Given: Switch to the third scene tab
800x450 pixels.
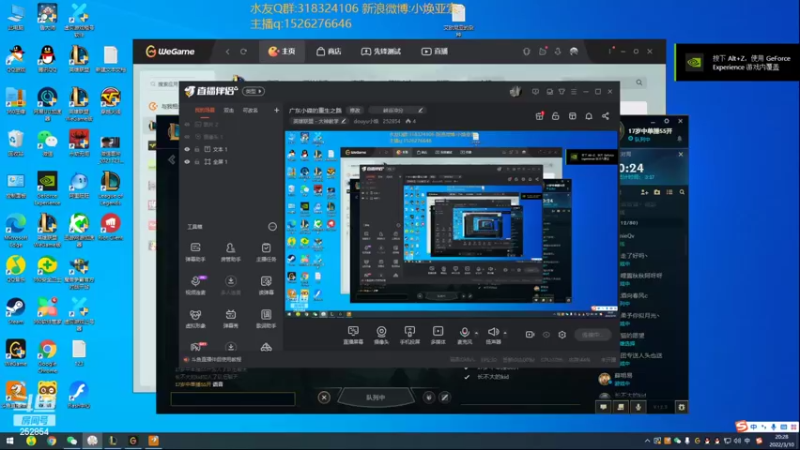Looking at the screenshot, I should (250, 110).
